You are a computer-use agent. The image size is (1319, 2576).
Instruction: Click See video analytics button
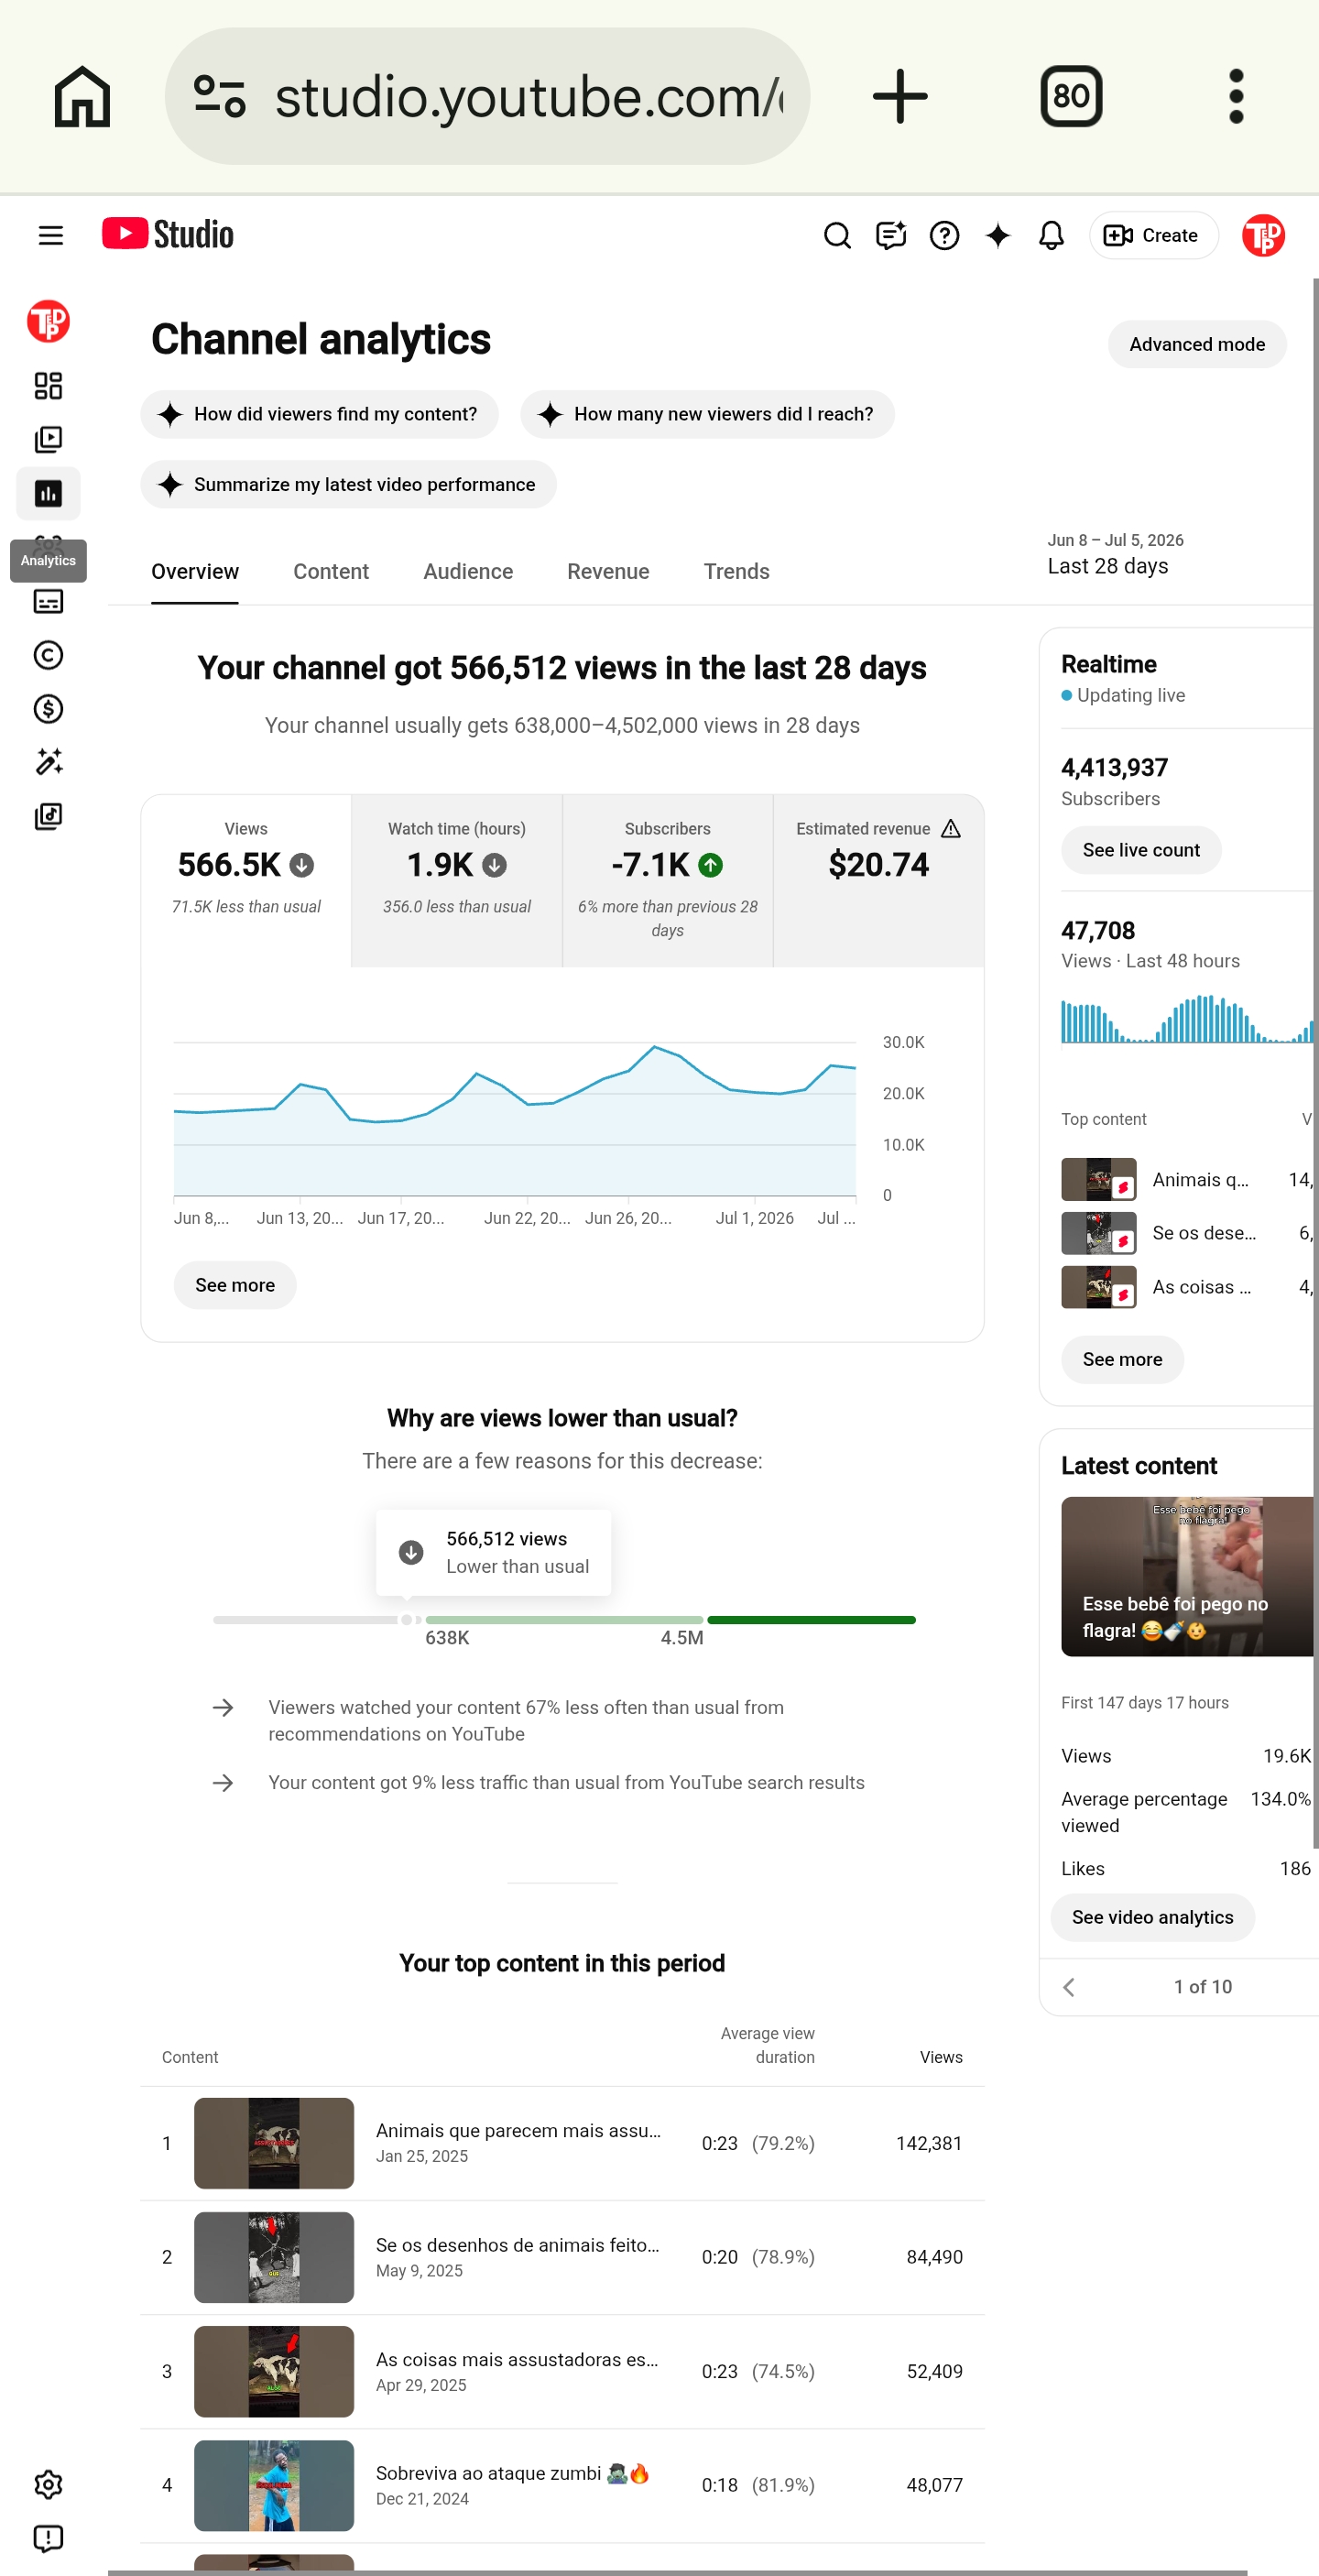tap(1152, 1917)
